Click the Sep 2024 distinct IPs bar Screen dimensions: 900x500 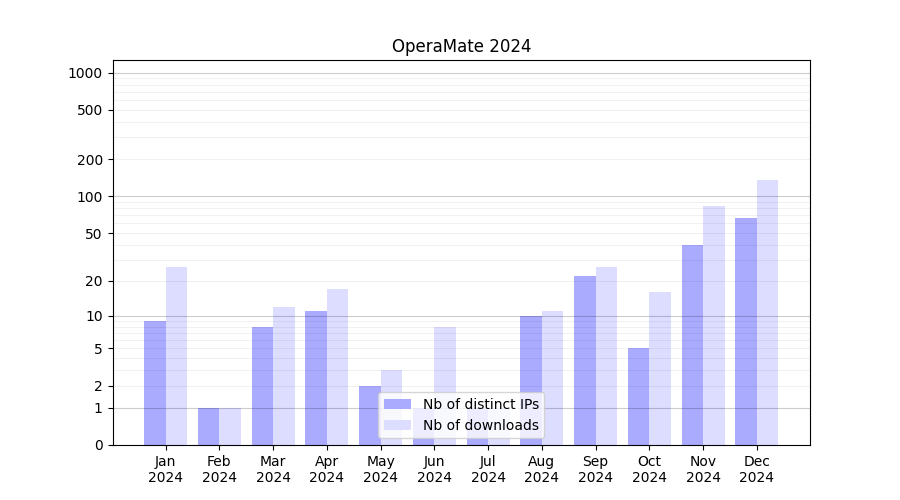point(585,360)
